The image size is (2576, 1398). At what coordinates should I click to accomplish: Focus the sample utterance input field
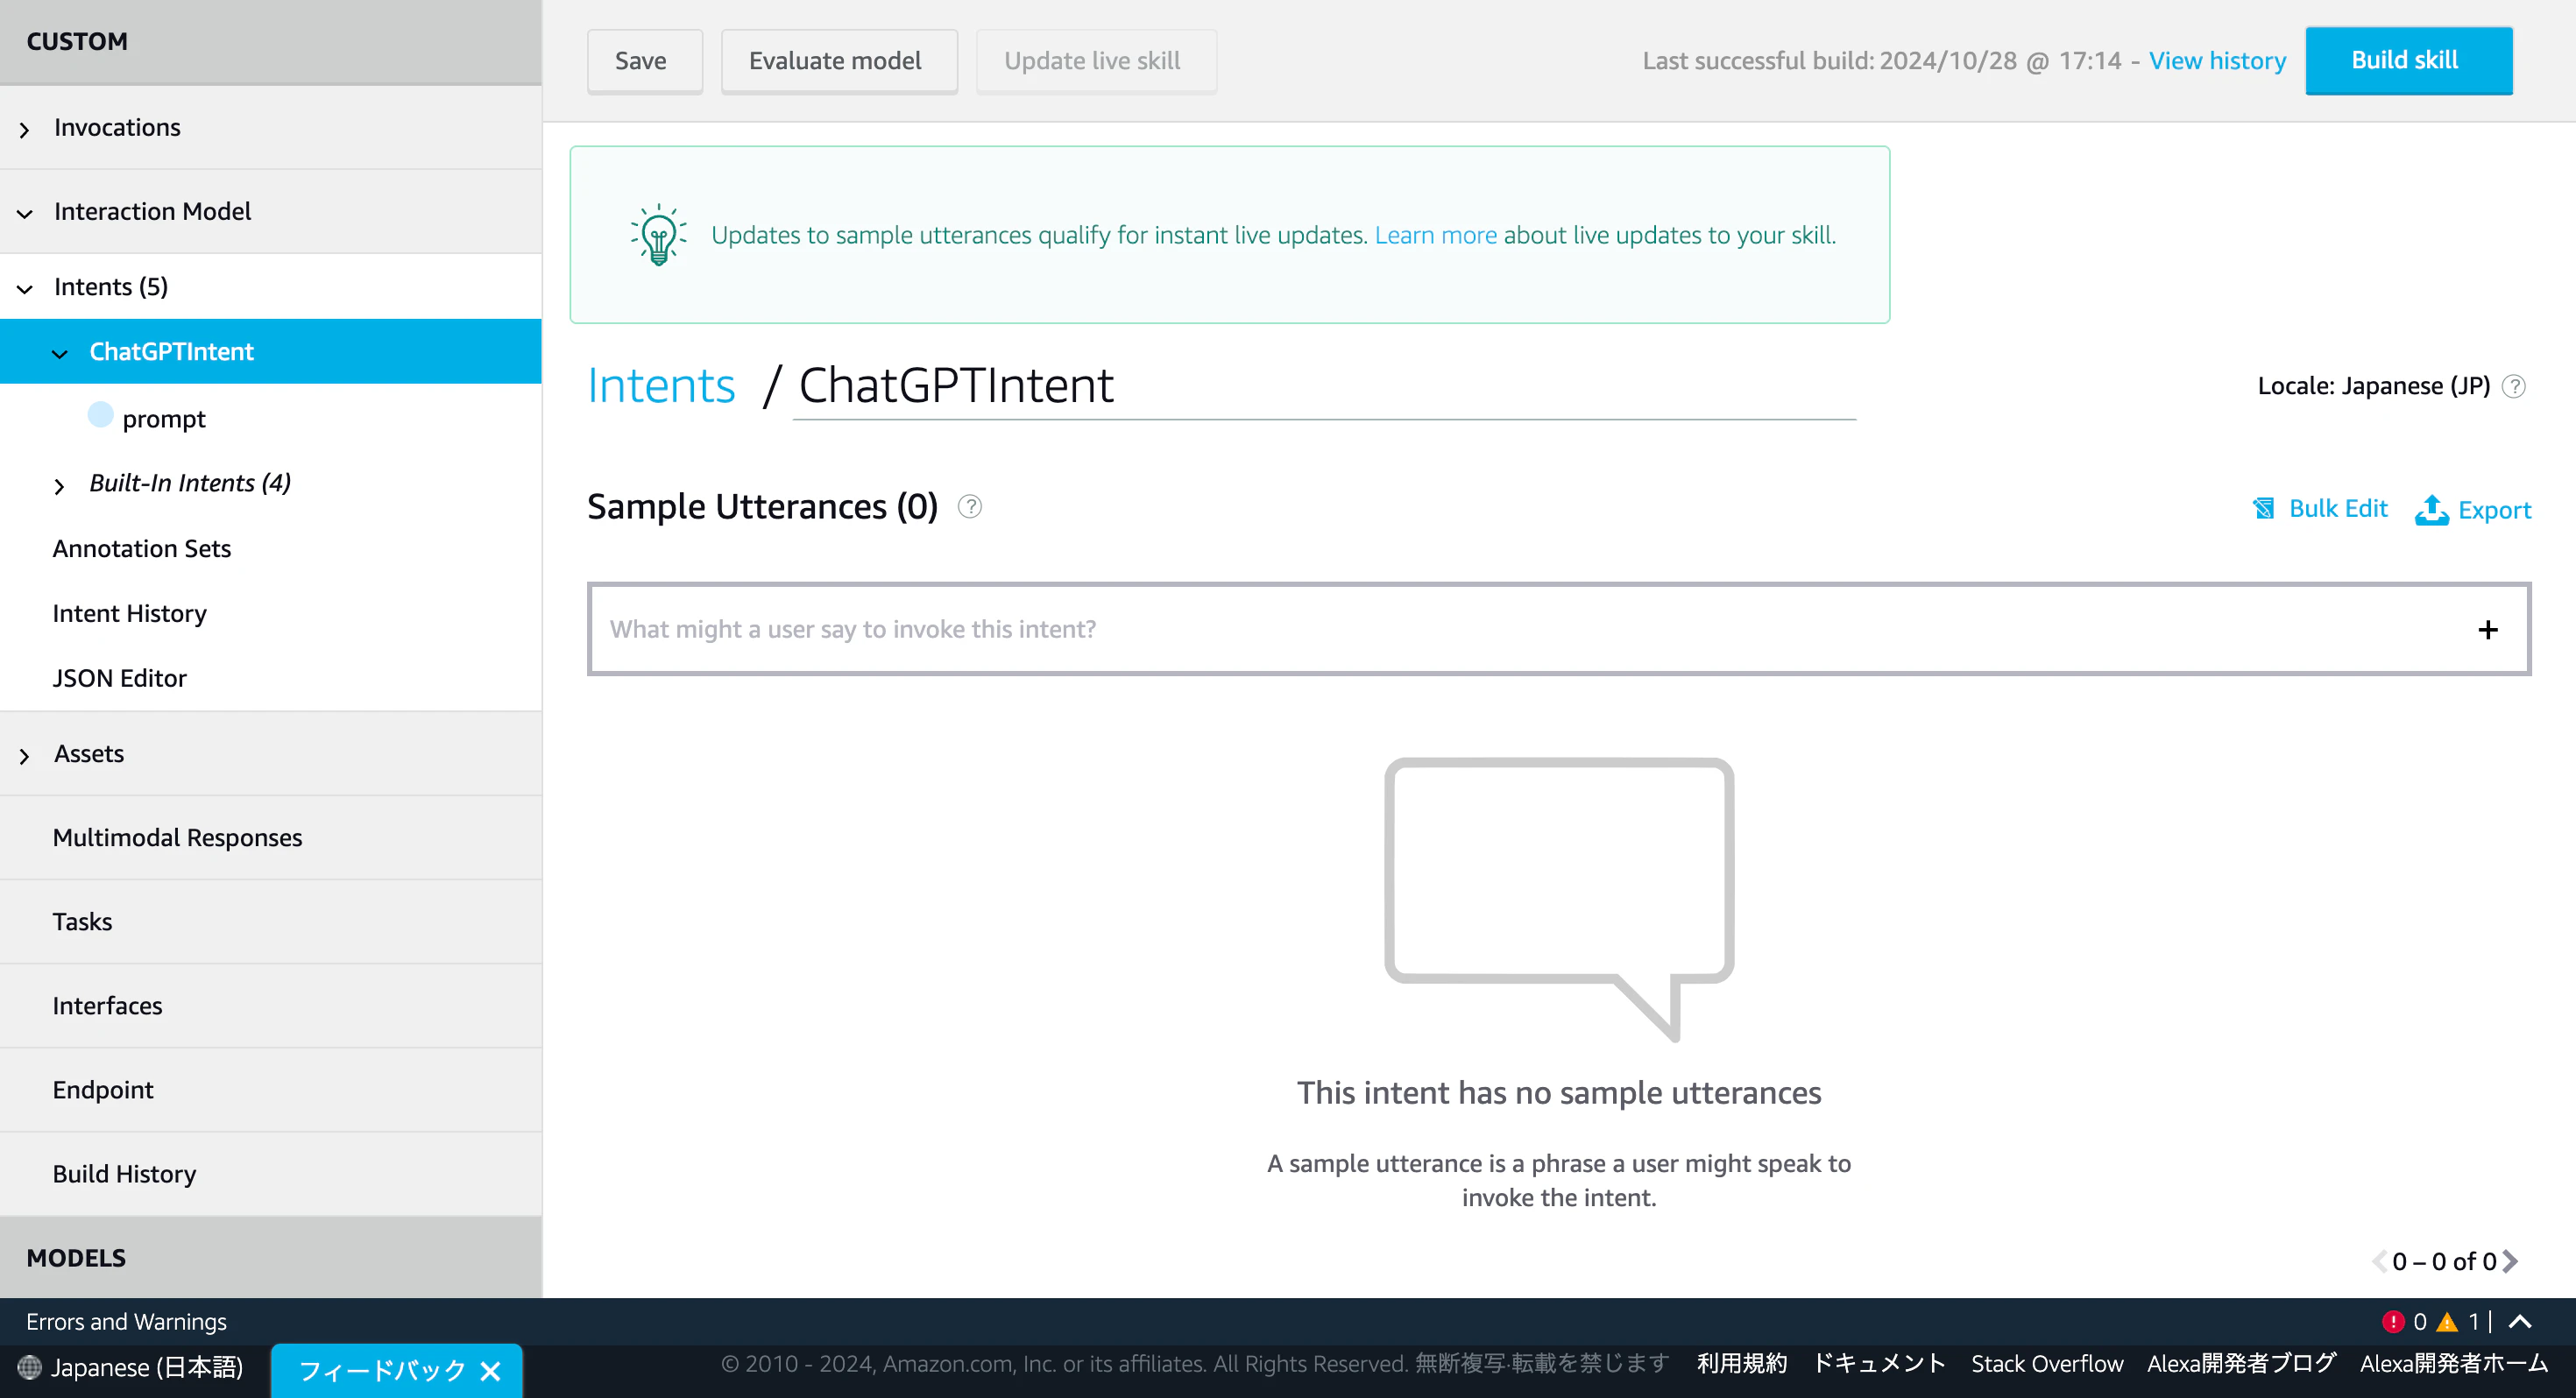(x=1559, y=629)
